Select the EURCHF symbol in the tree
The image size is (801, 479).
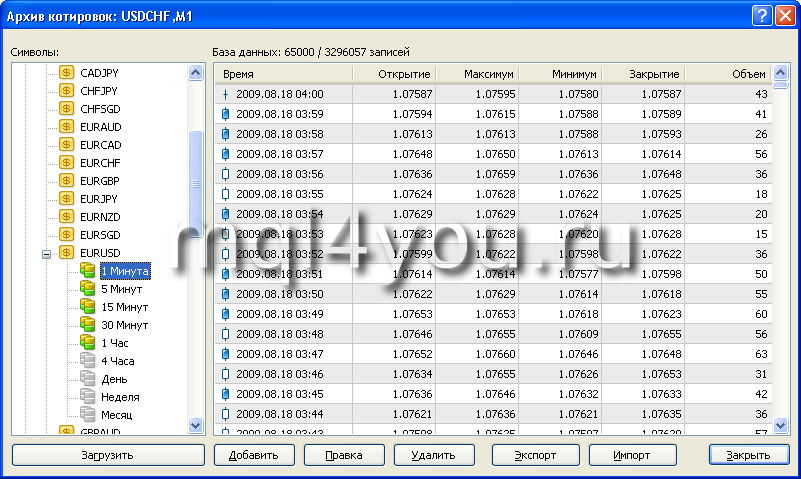click(x=100, y=162)
